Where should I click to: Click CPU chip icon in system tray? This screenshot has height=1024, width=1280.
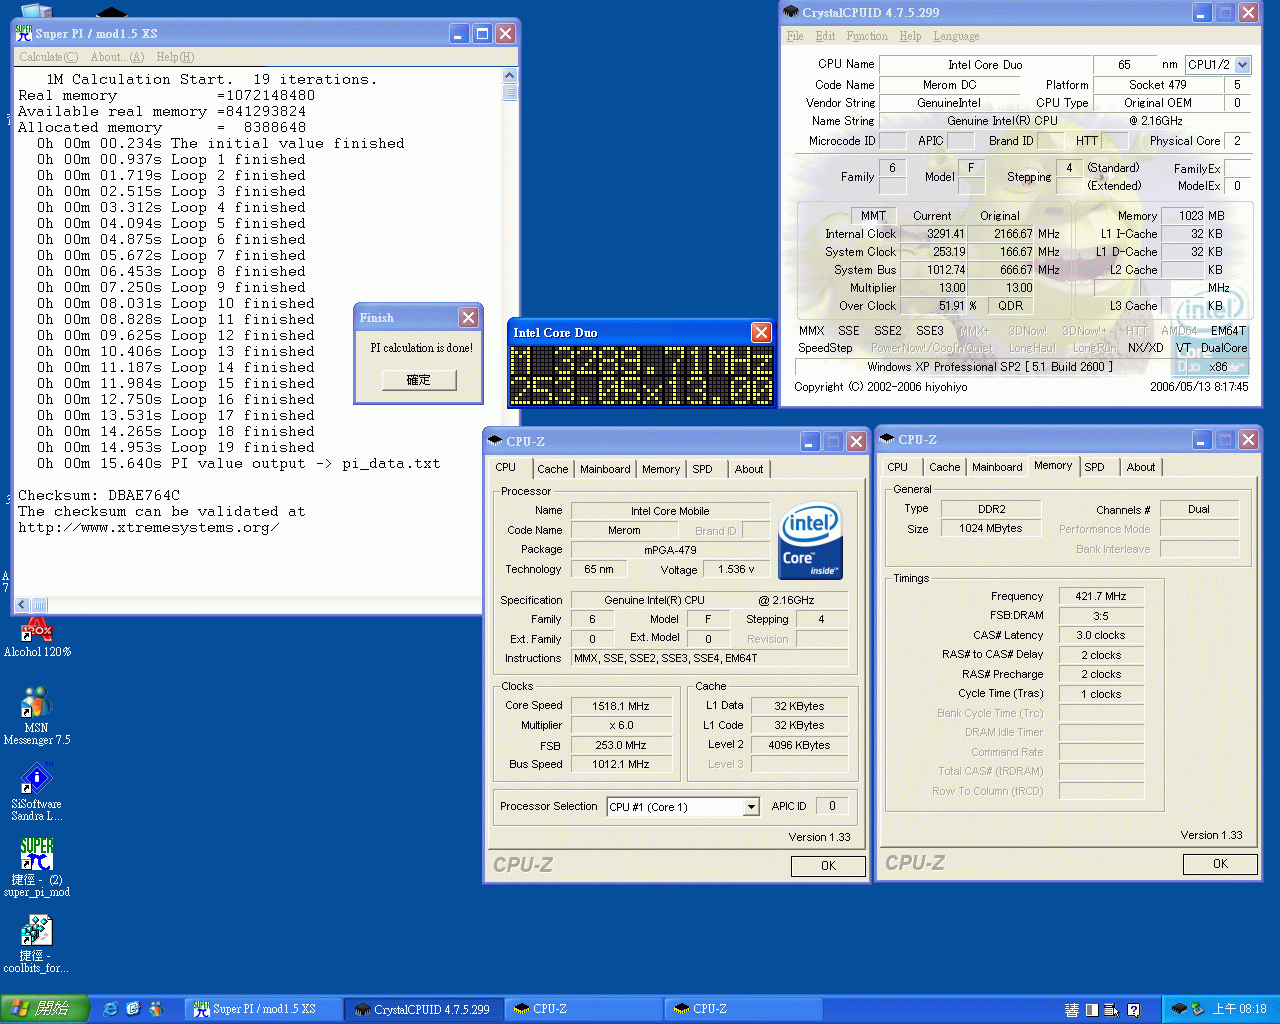pos(1180,1009)
